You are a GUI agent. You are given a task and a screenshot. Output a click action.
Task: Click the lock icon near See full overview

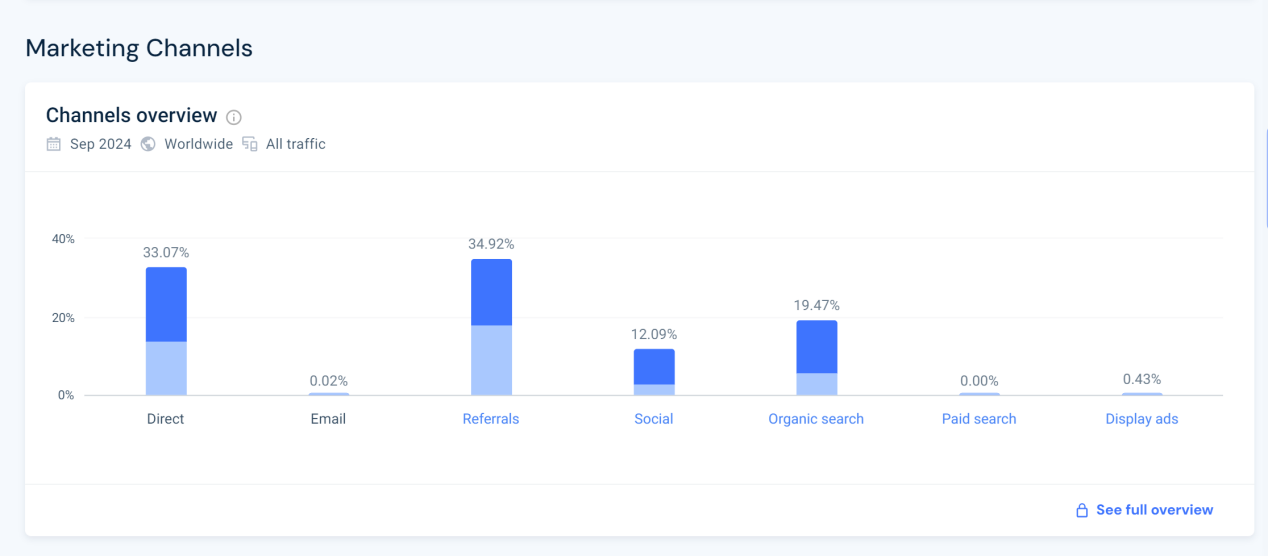[1081, 510]
